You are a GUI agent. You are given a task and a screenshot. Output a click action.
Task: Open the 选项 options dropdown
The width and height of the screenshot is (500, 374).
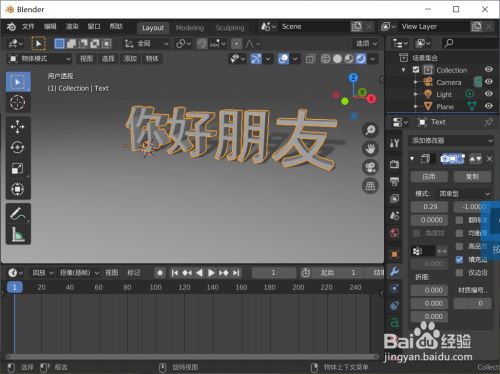tap(366, 44)
